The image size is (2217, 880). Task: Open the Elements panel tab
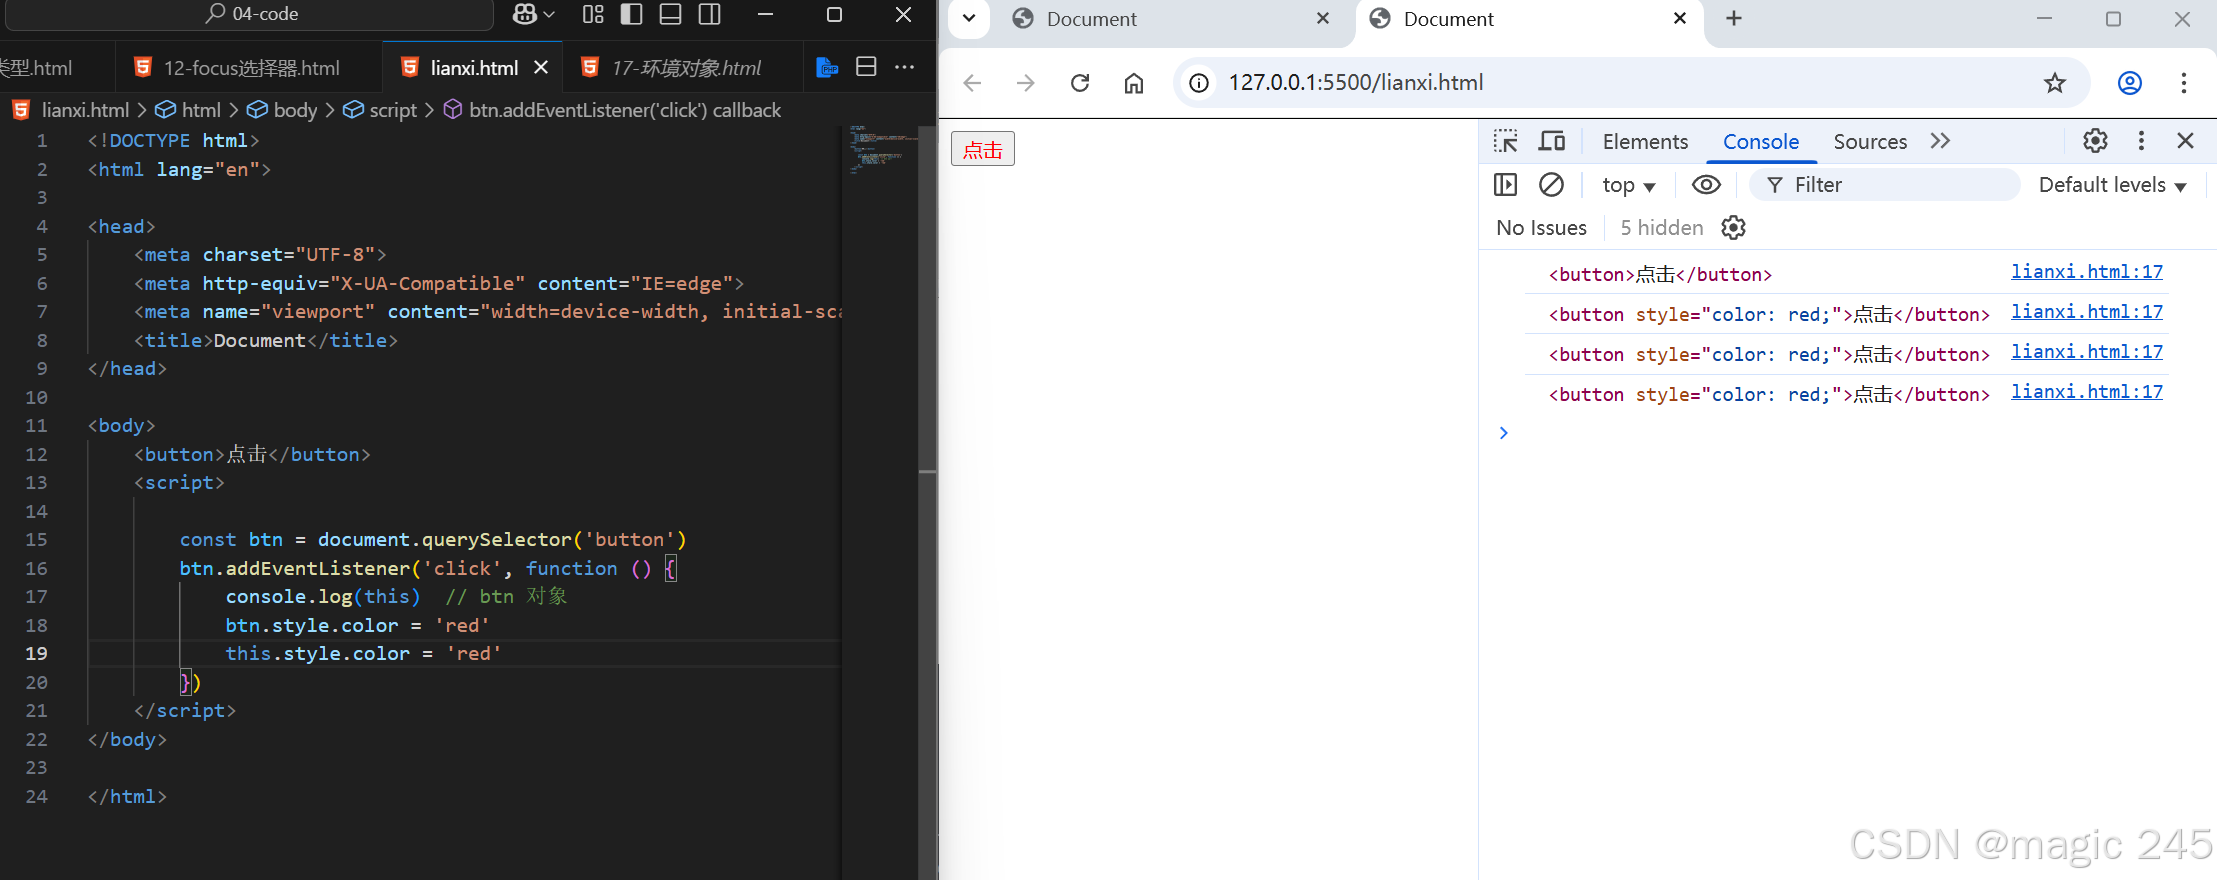(1645, 142)
